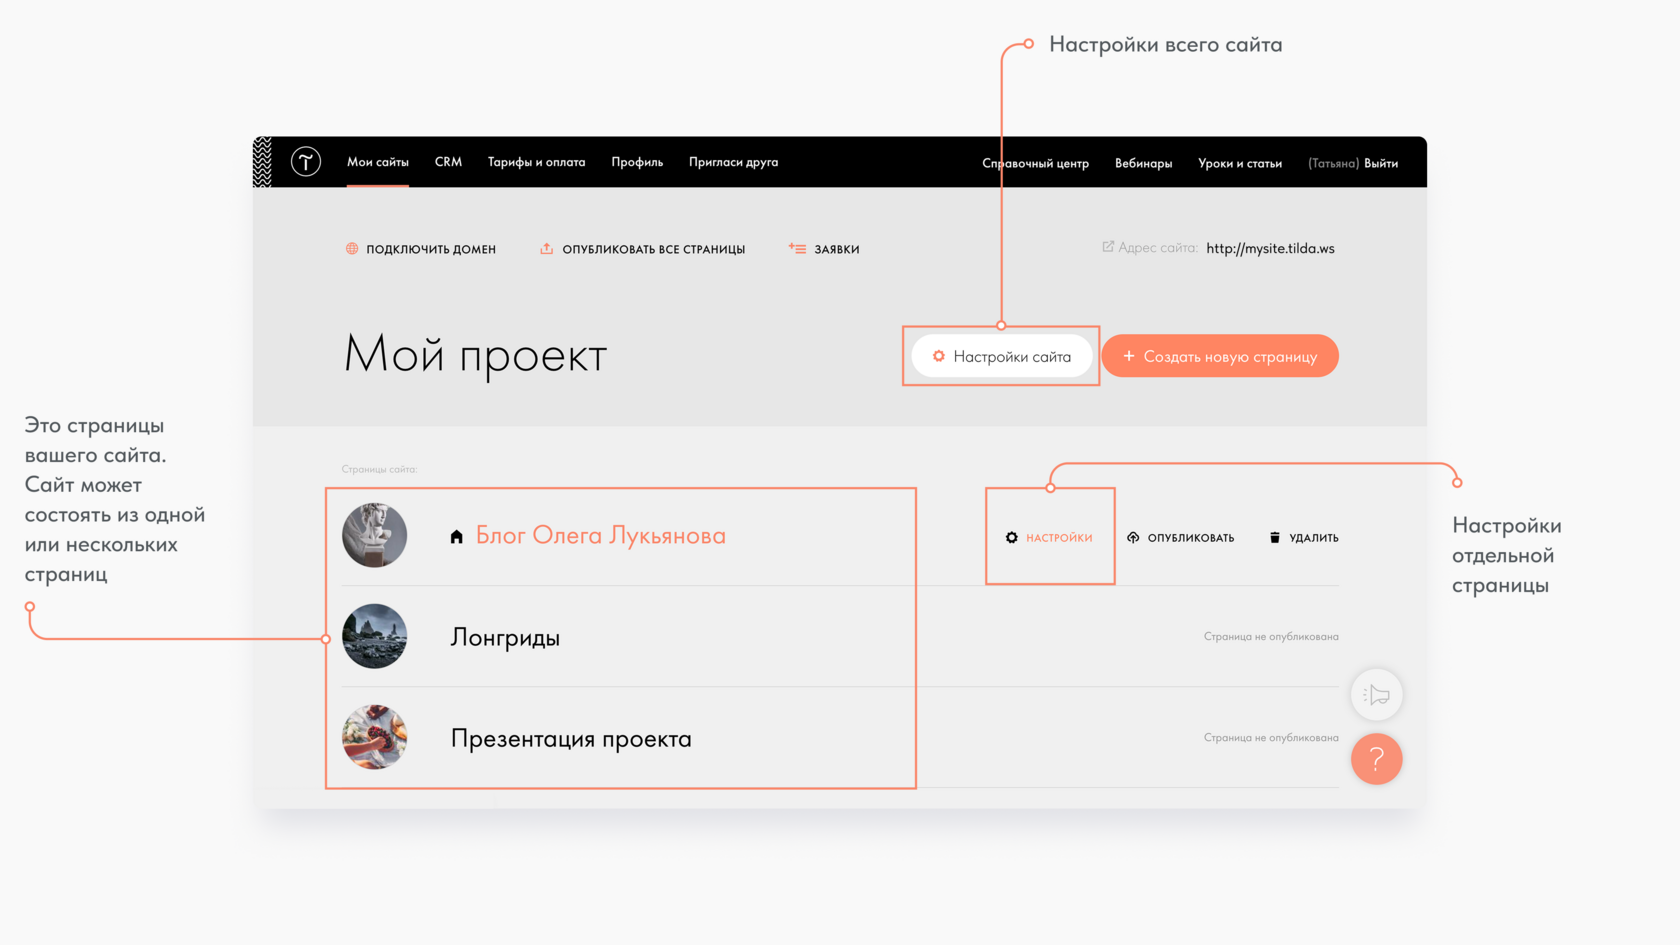Click the Tilda logo in the header
The height and width of the screenshot is (945, 1680).
coord(306,161)
